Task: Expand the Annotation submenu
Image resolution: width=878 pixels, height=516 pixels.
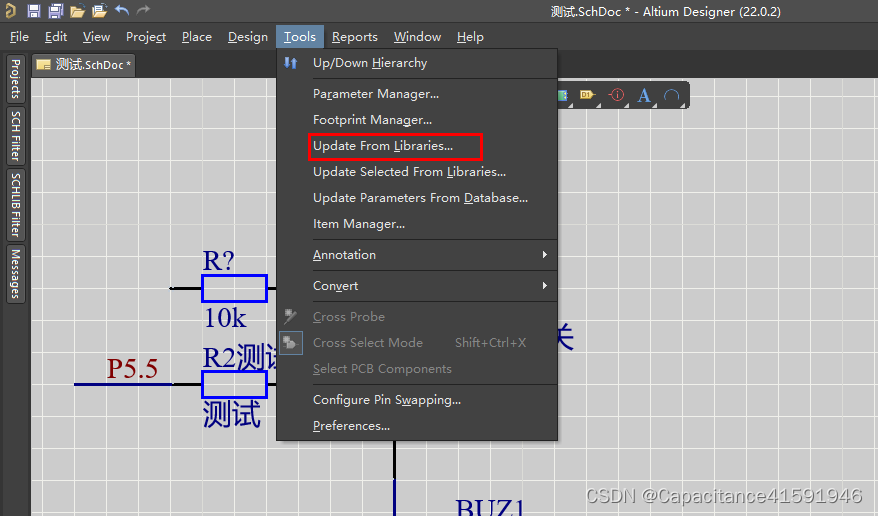Action: pos(417,255)
